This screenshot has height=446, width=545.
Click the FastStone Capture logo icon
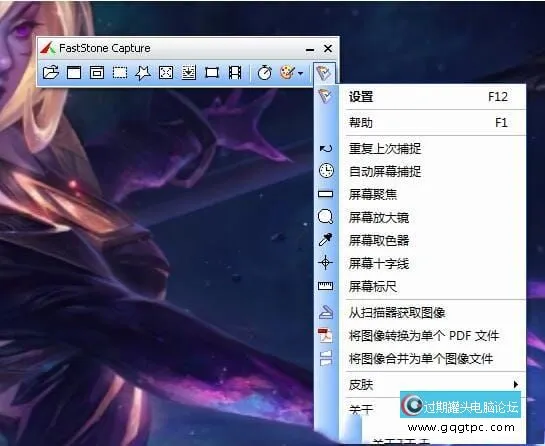[x=48, y=48]
